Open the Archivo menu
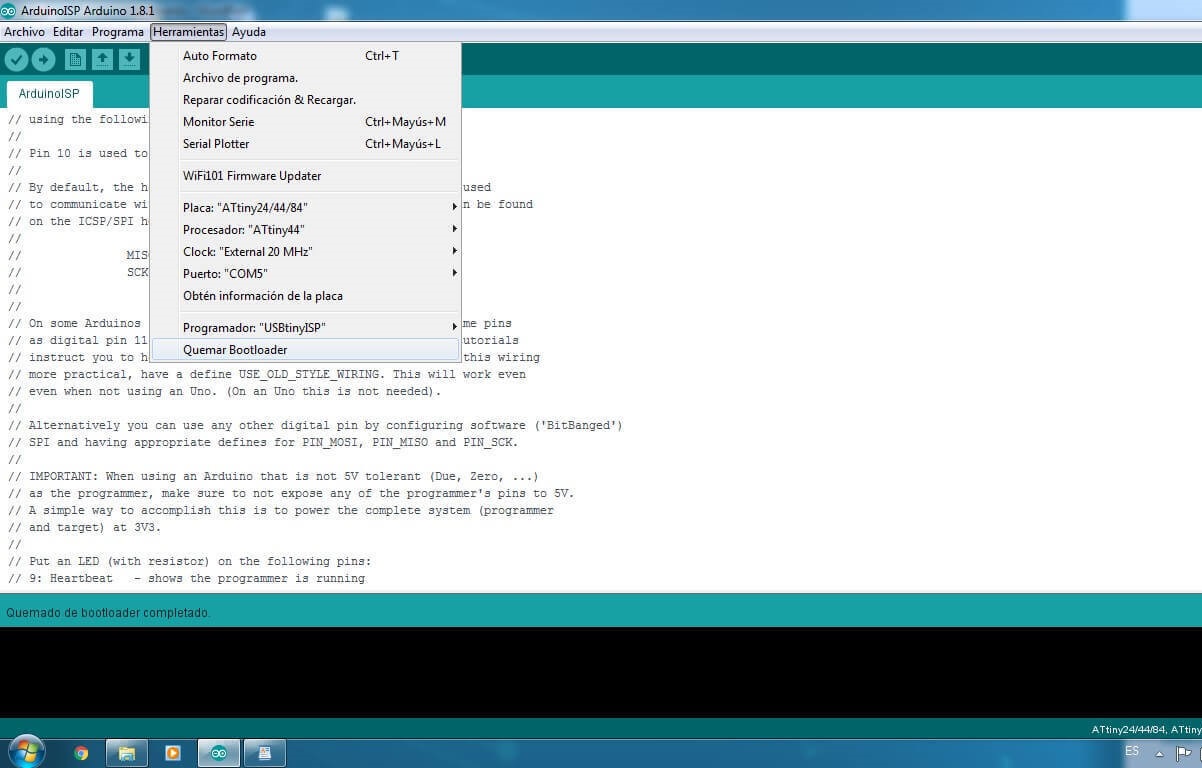1202x768 pixels. [25, 32]
